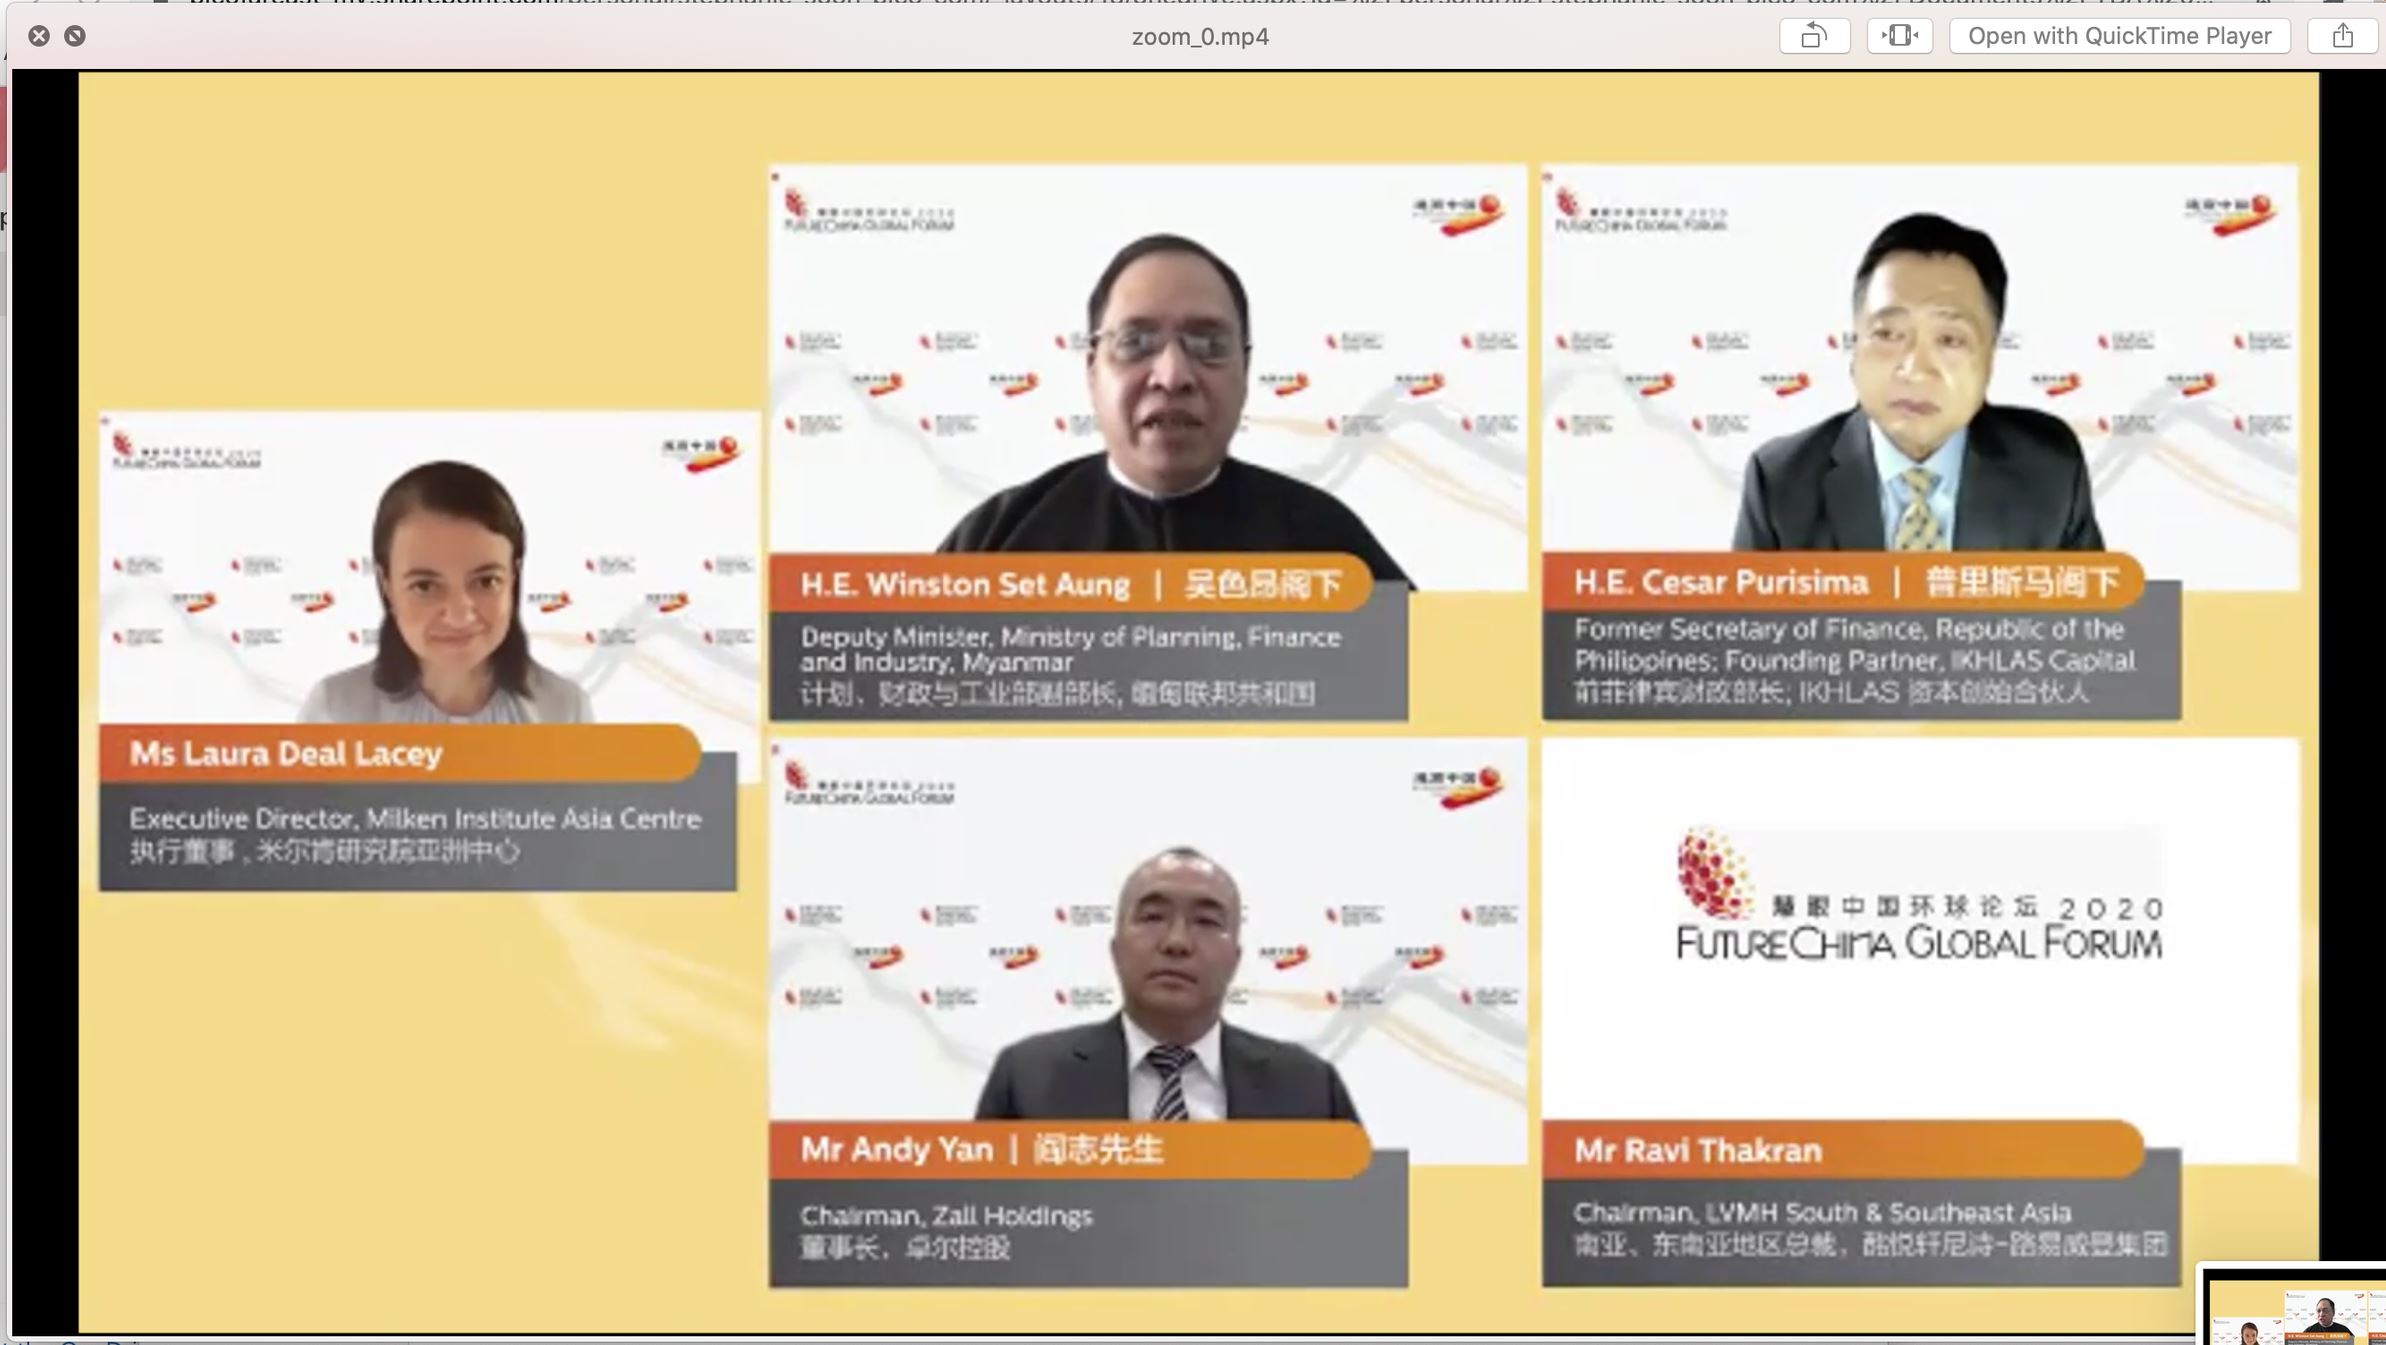Close the Quick Look preview window
The width and height of the screenshot is (2386, 1345).
click(x=39, y=36)
